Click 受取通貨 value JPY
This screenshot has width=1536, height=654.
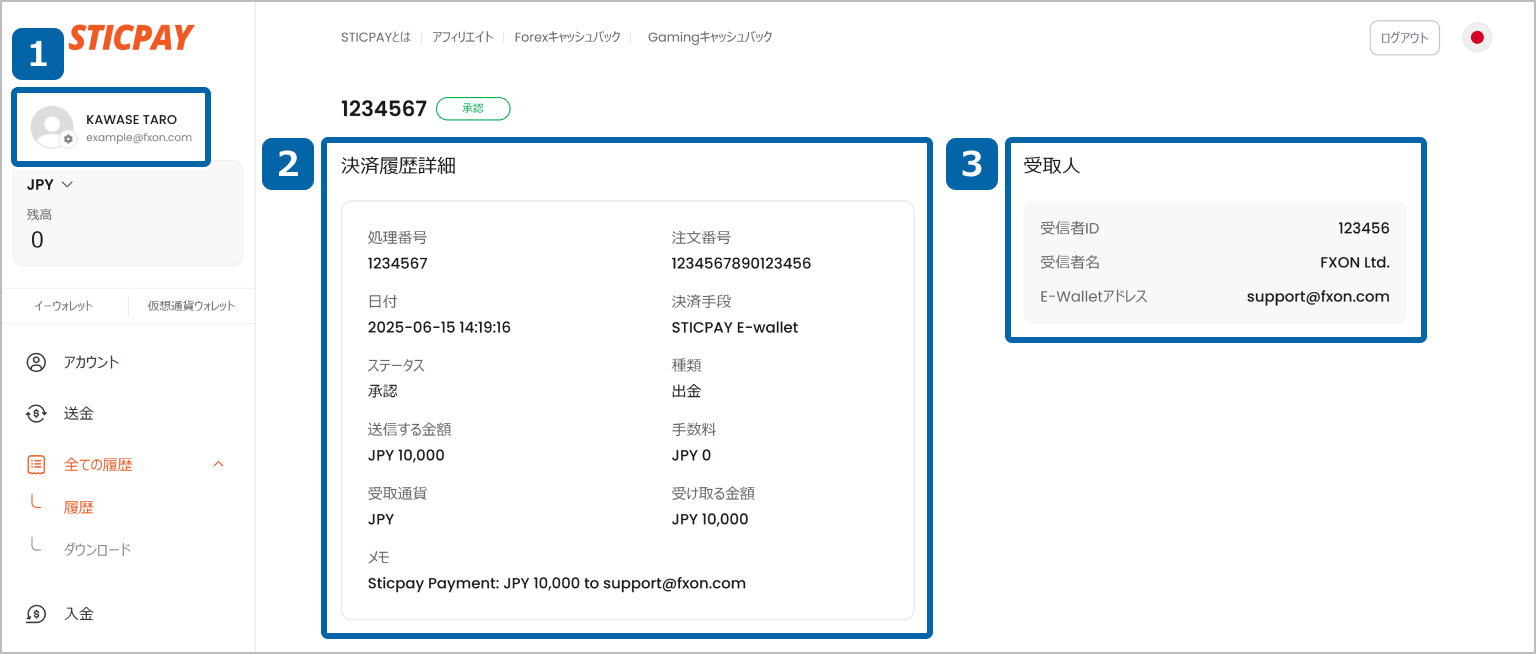tap(381, 520)
